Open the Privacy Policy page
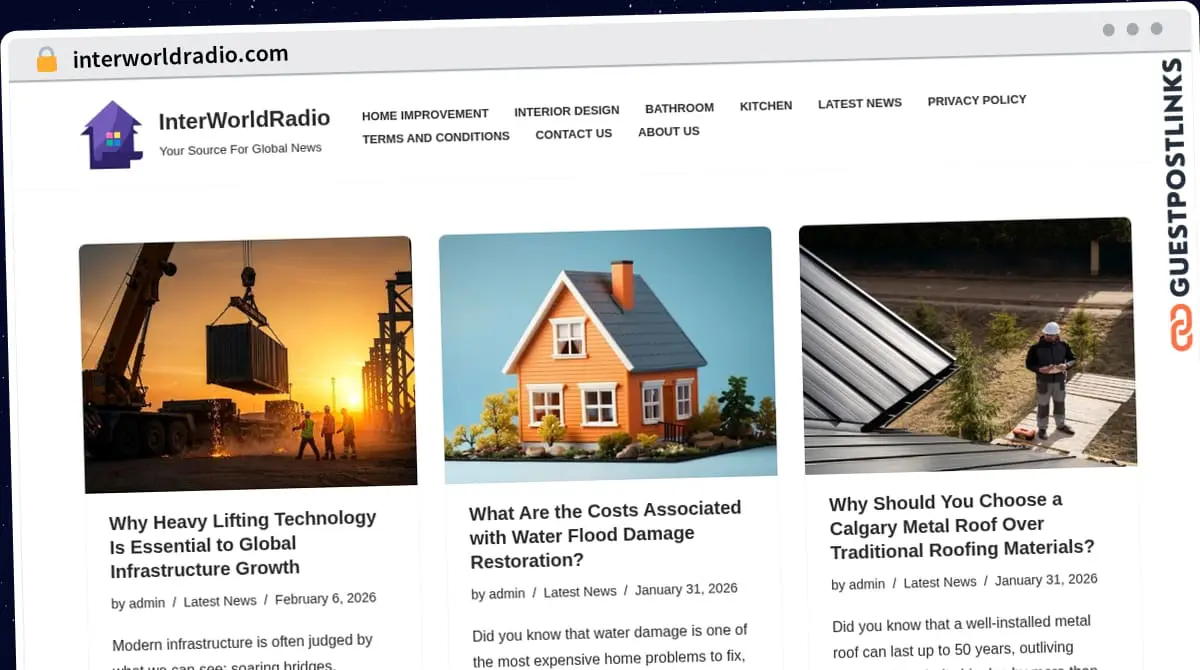The height and width of the screenshot is (670, 1200). tap(977, 100)
